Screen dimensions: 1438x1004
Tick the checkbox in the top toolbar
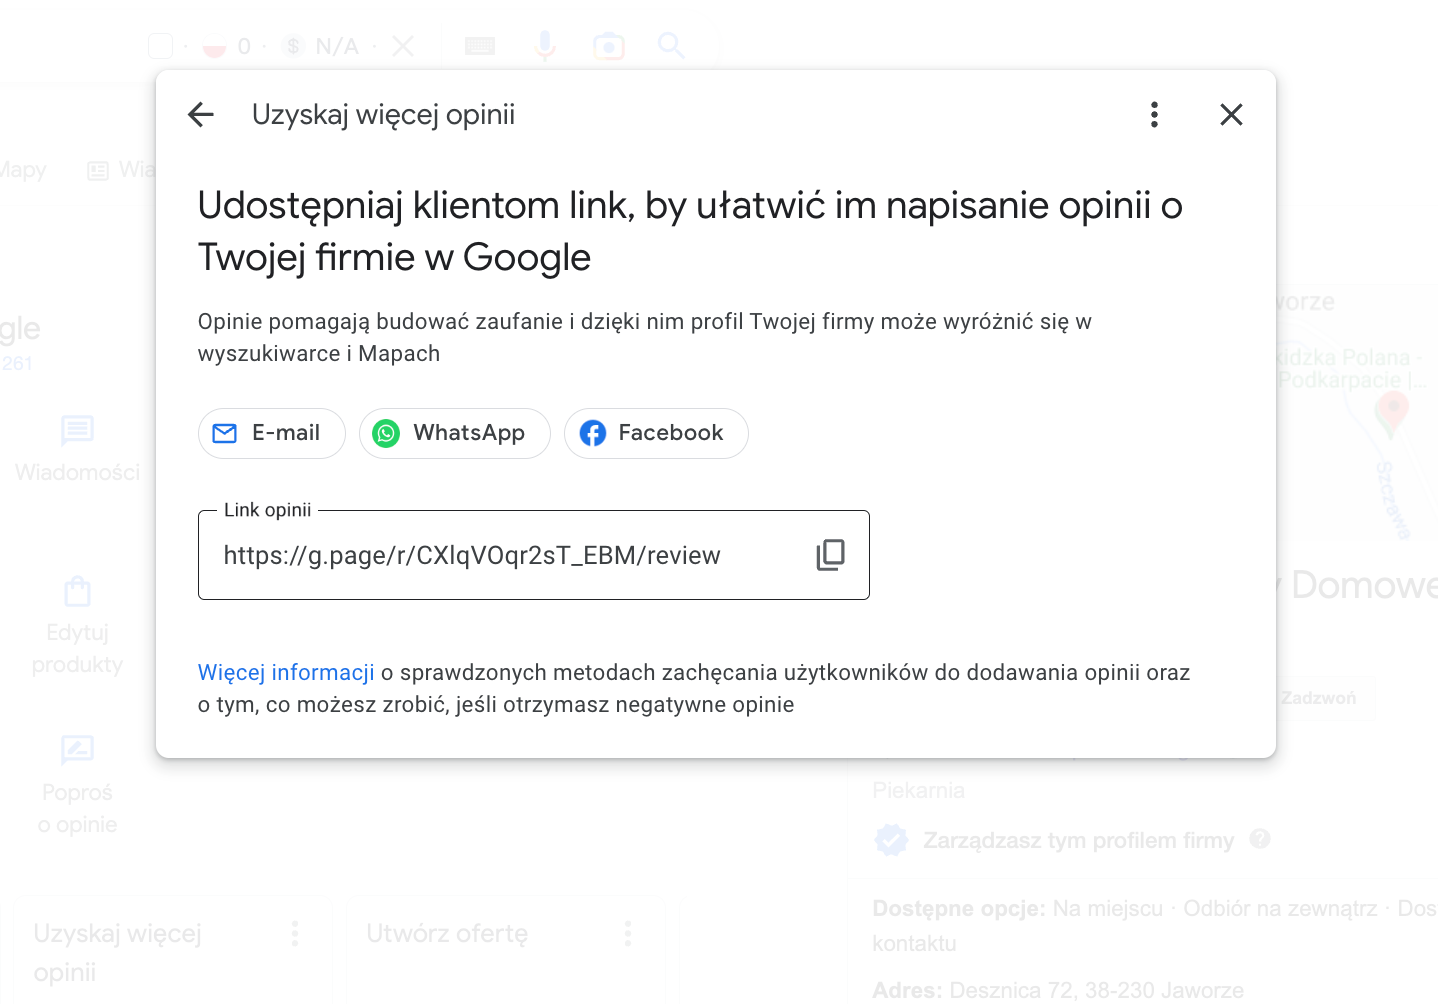click(x=159, y=45)
